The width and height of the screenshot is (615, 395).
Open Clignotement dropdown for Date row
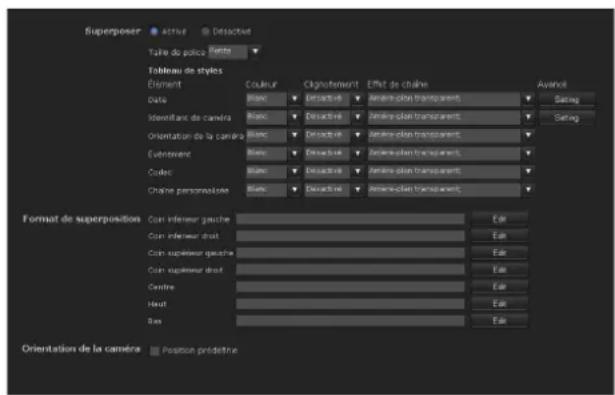point(334,99)
